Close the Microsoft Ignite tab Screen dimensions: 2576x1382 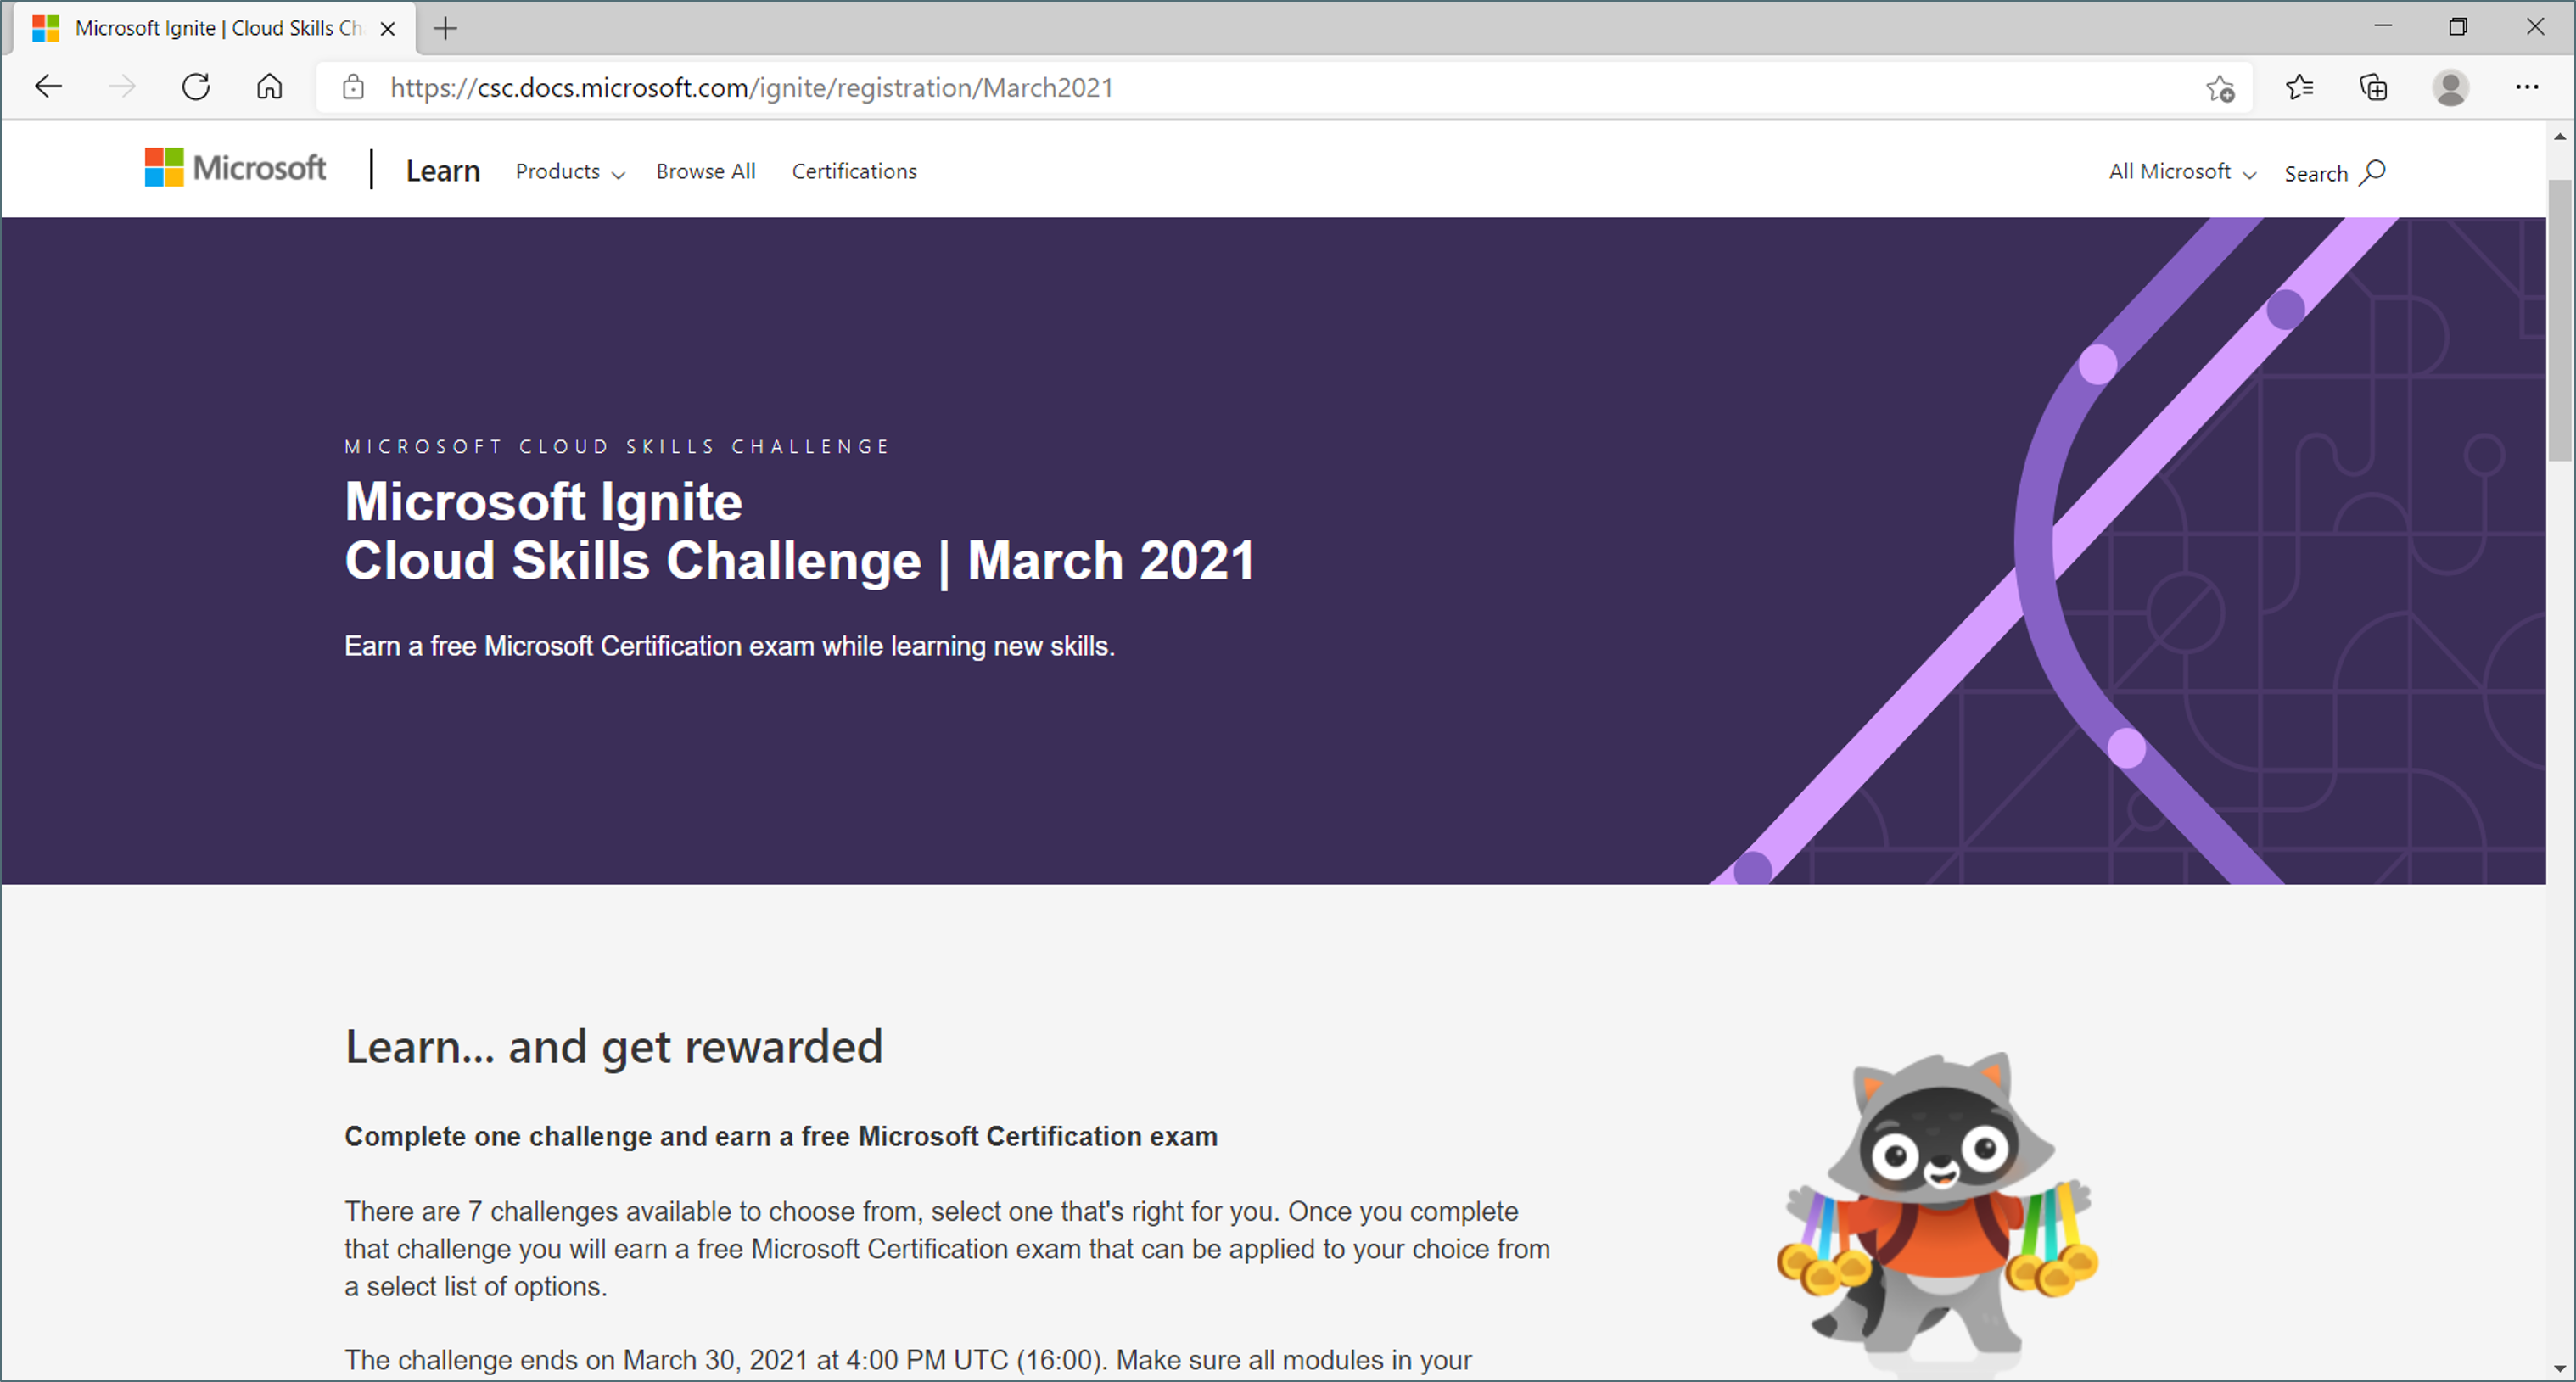click(x=388, y=29)
